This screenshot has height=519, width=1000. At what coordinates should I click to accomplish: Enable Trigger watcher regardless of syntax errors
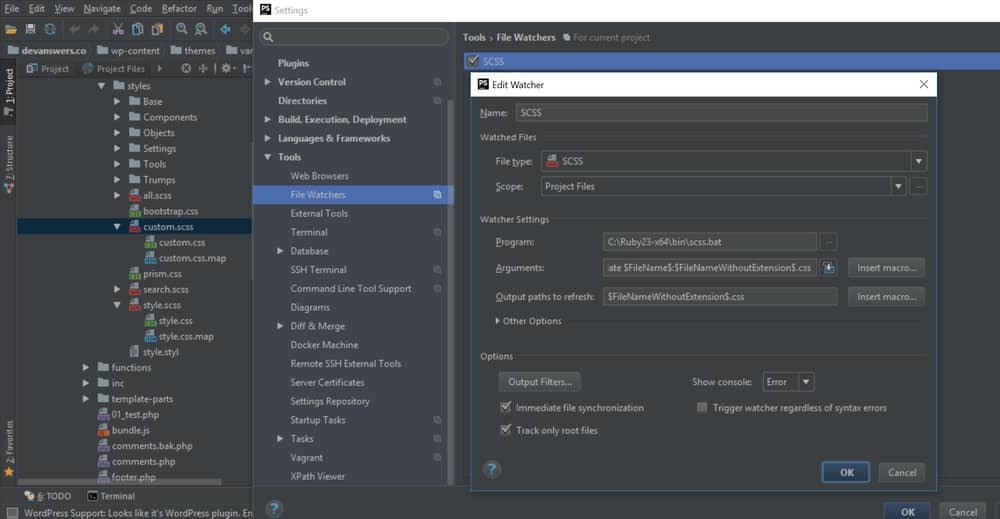(x=702, y=408)
